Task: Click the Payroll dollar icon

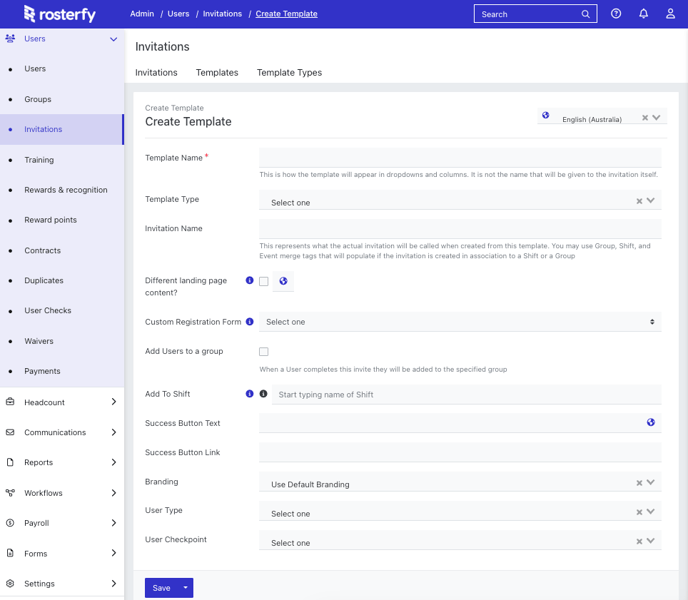Action: click(10, 523)
